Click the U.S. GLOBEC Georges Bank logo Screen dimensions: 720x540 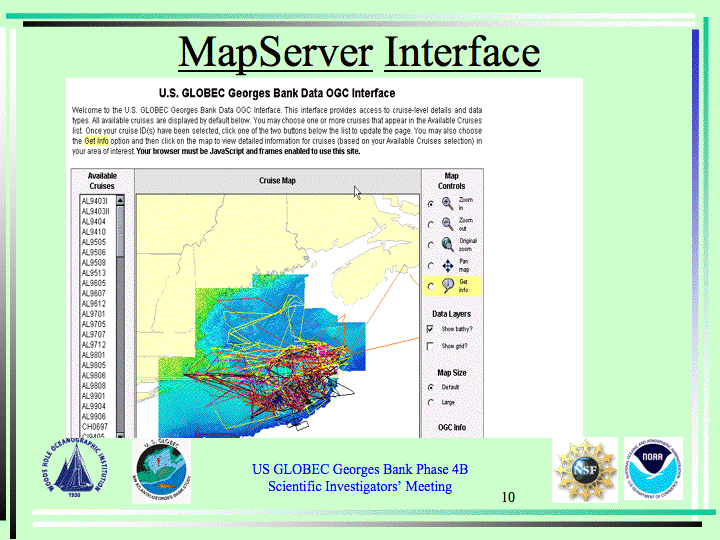161,471
